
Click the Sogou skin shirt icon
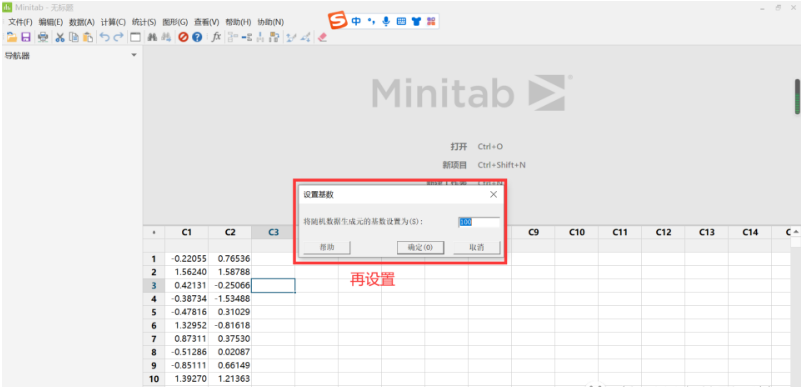point(416,21)
